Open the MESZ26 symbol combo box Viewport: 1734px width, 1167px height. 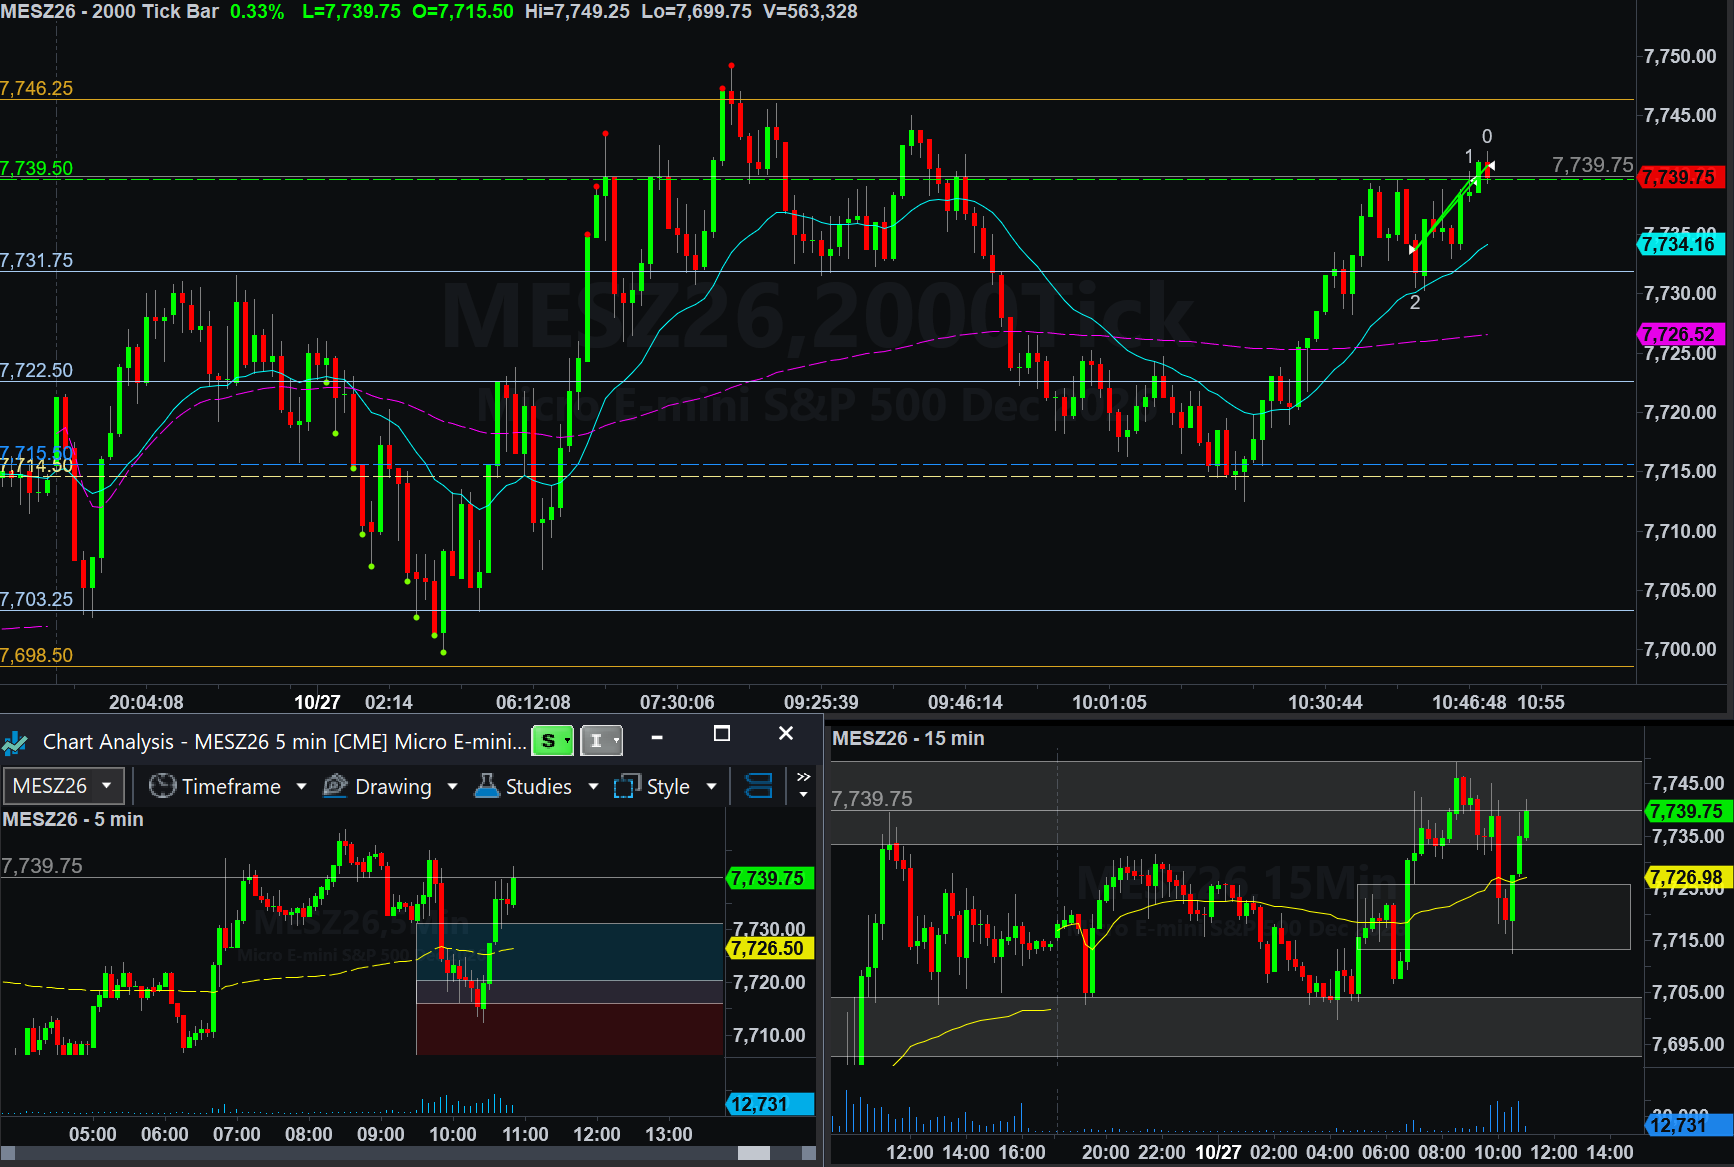[63, 786]
